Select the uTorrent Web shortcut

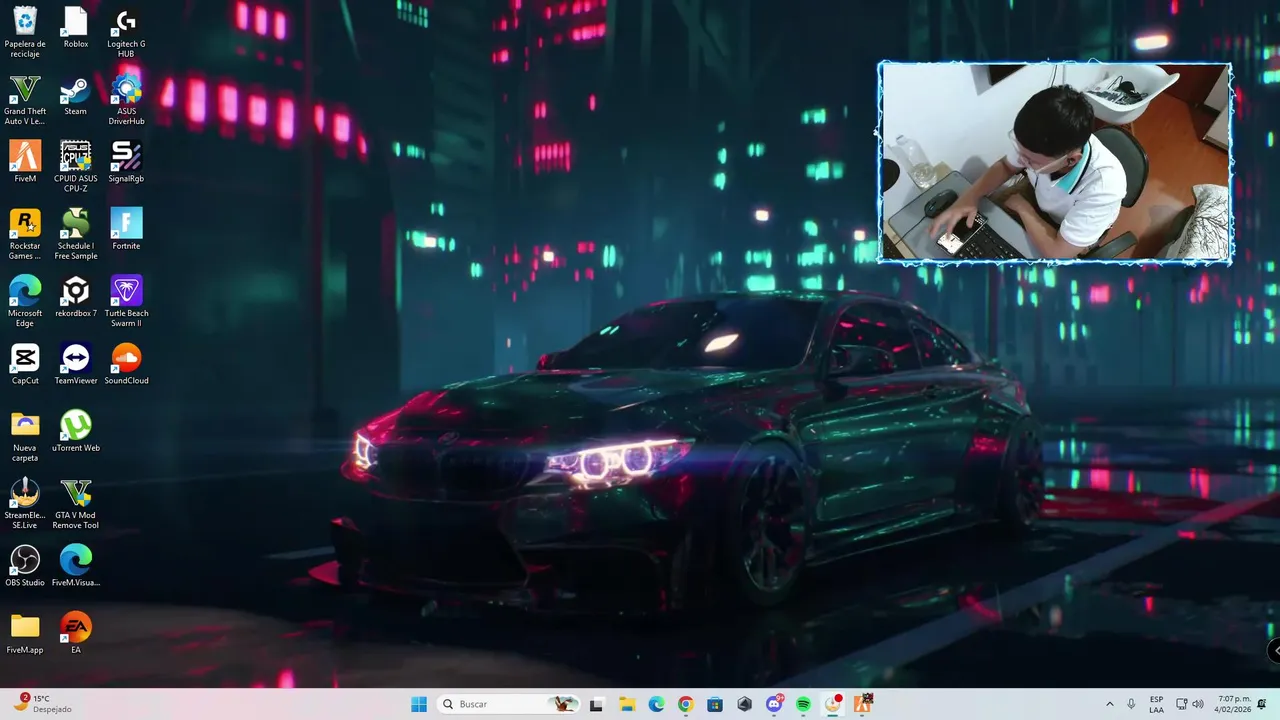(x=76, y=432)
